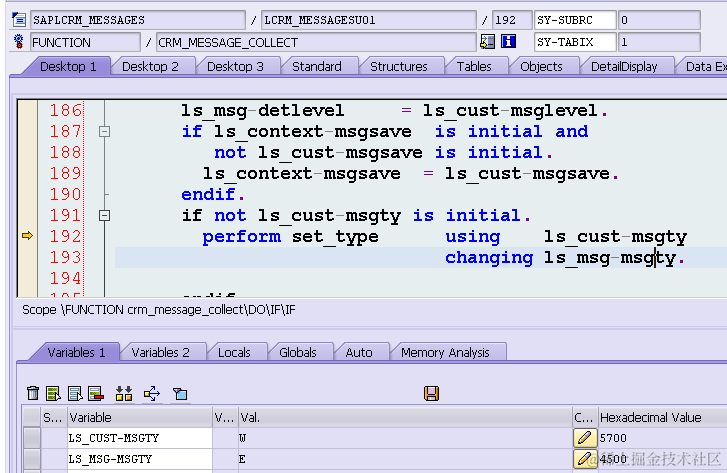Click the S... column header
The image size is (727, 473).
pyautogui.click(x=53, y=417)
